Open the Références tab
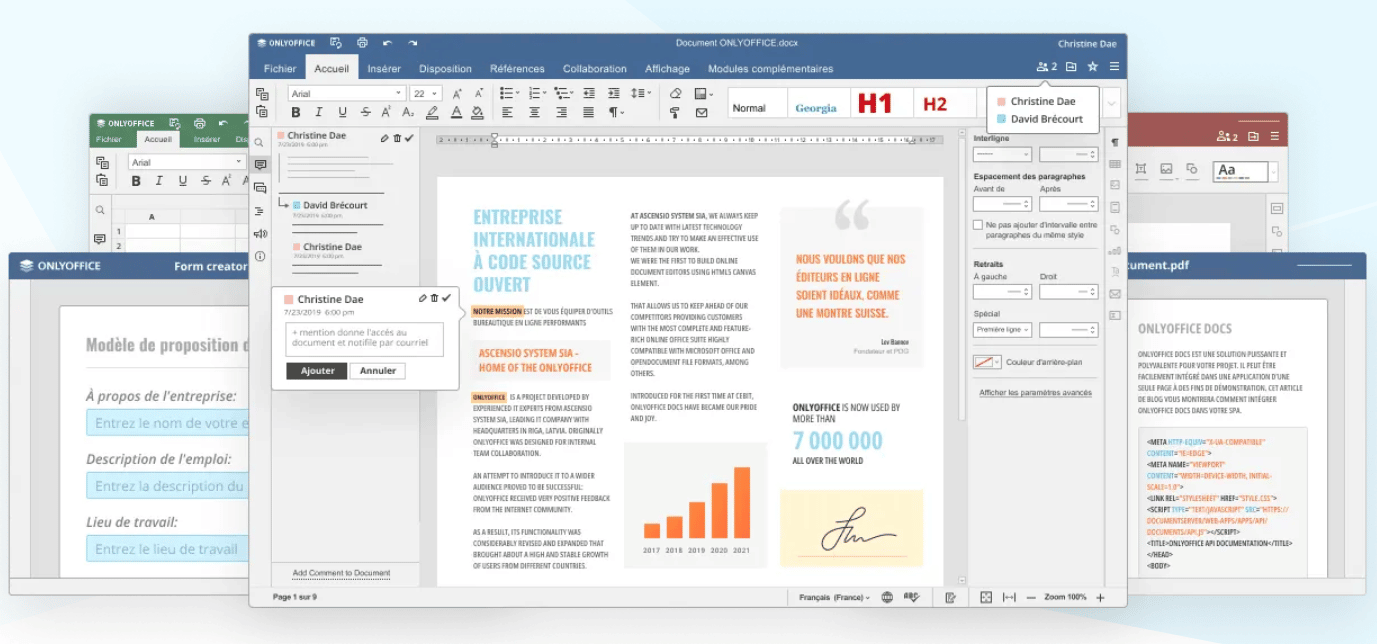Screen dimensions: 1377x644 (517, 69)
